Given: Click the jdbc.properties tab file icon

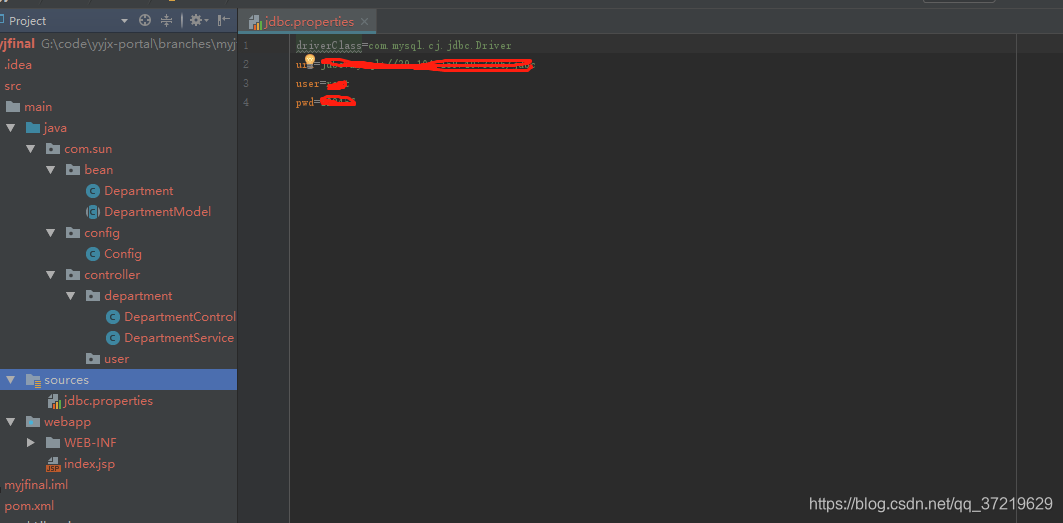Looking at the screenshot, I should pyautogui.click(x=256, y=22).
